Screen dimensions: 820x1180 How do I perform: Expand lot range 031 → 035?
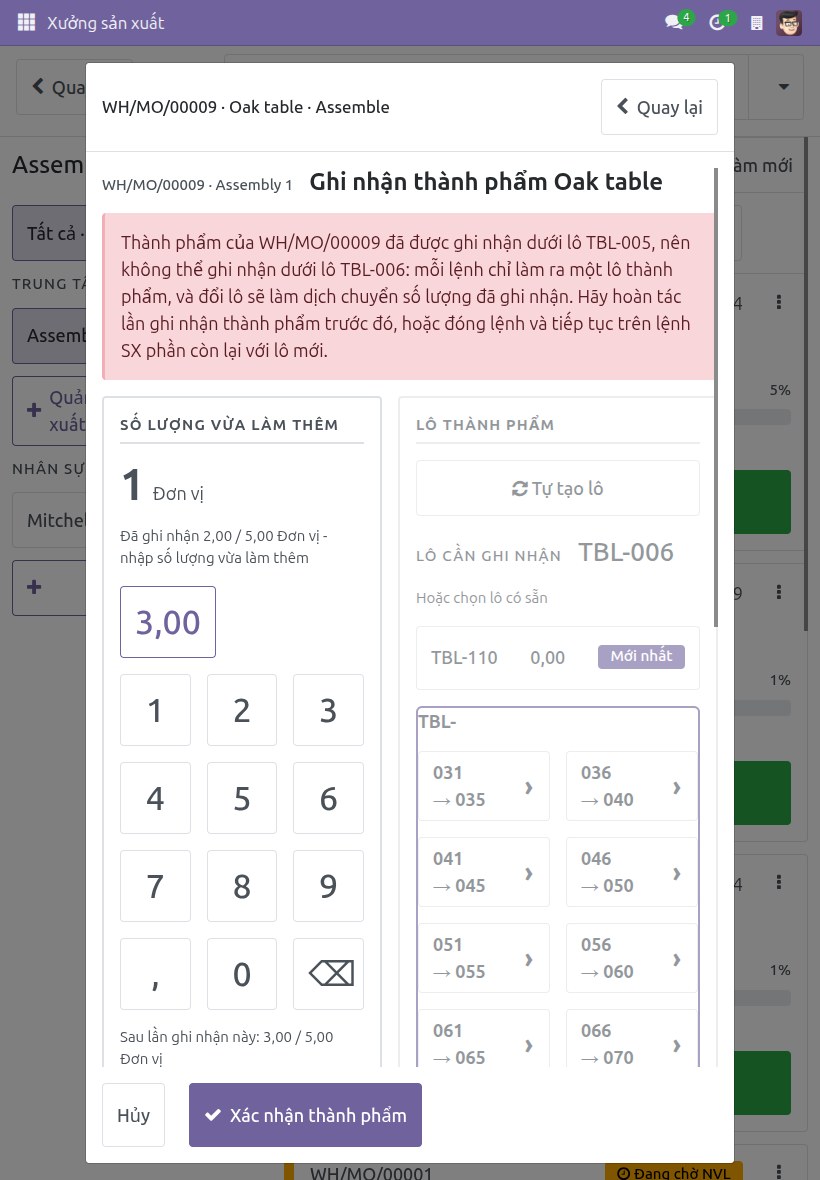(x=484, y=786)
